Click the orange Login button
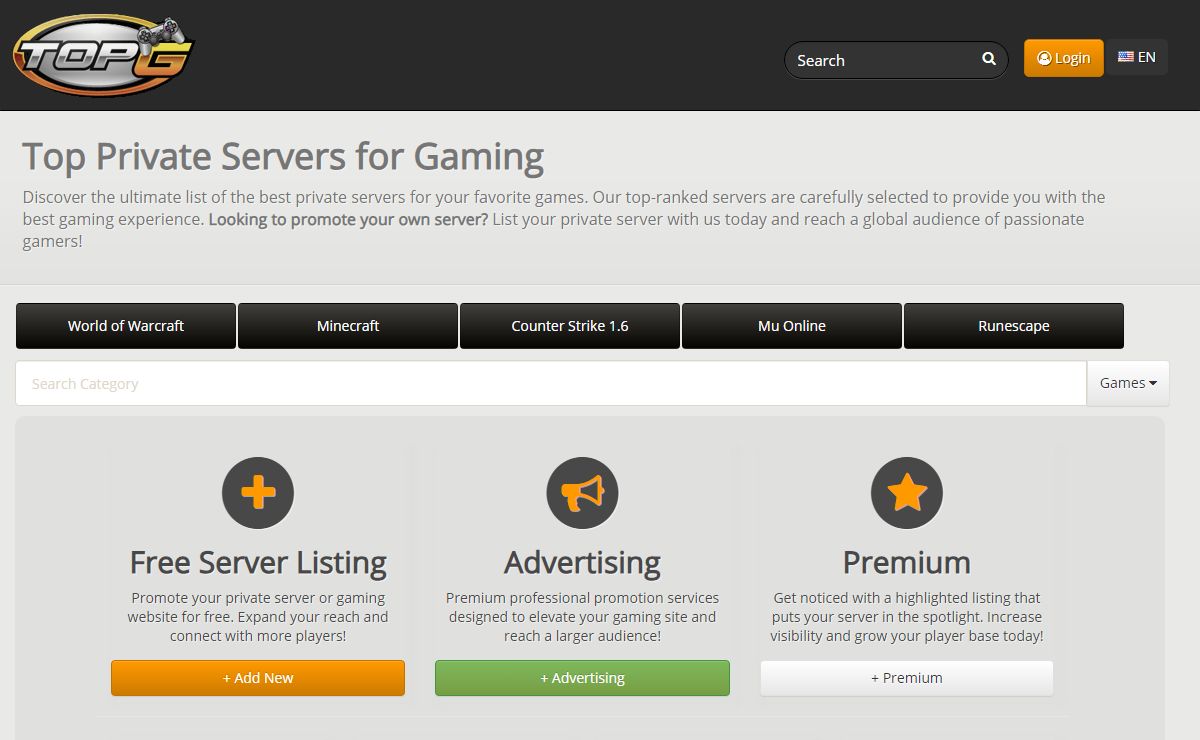 [x=1064, y=58]
